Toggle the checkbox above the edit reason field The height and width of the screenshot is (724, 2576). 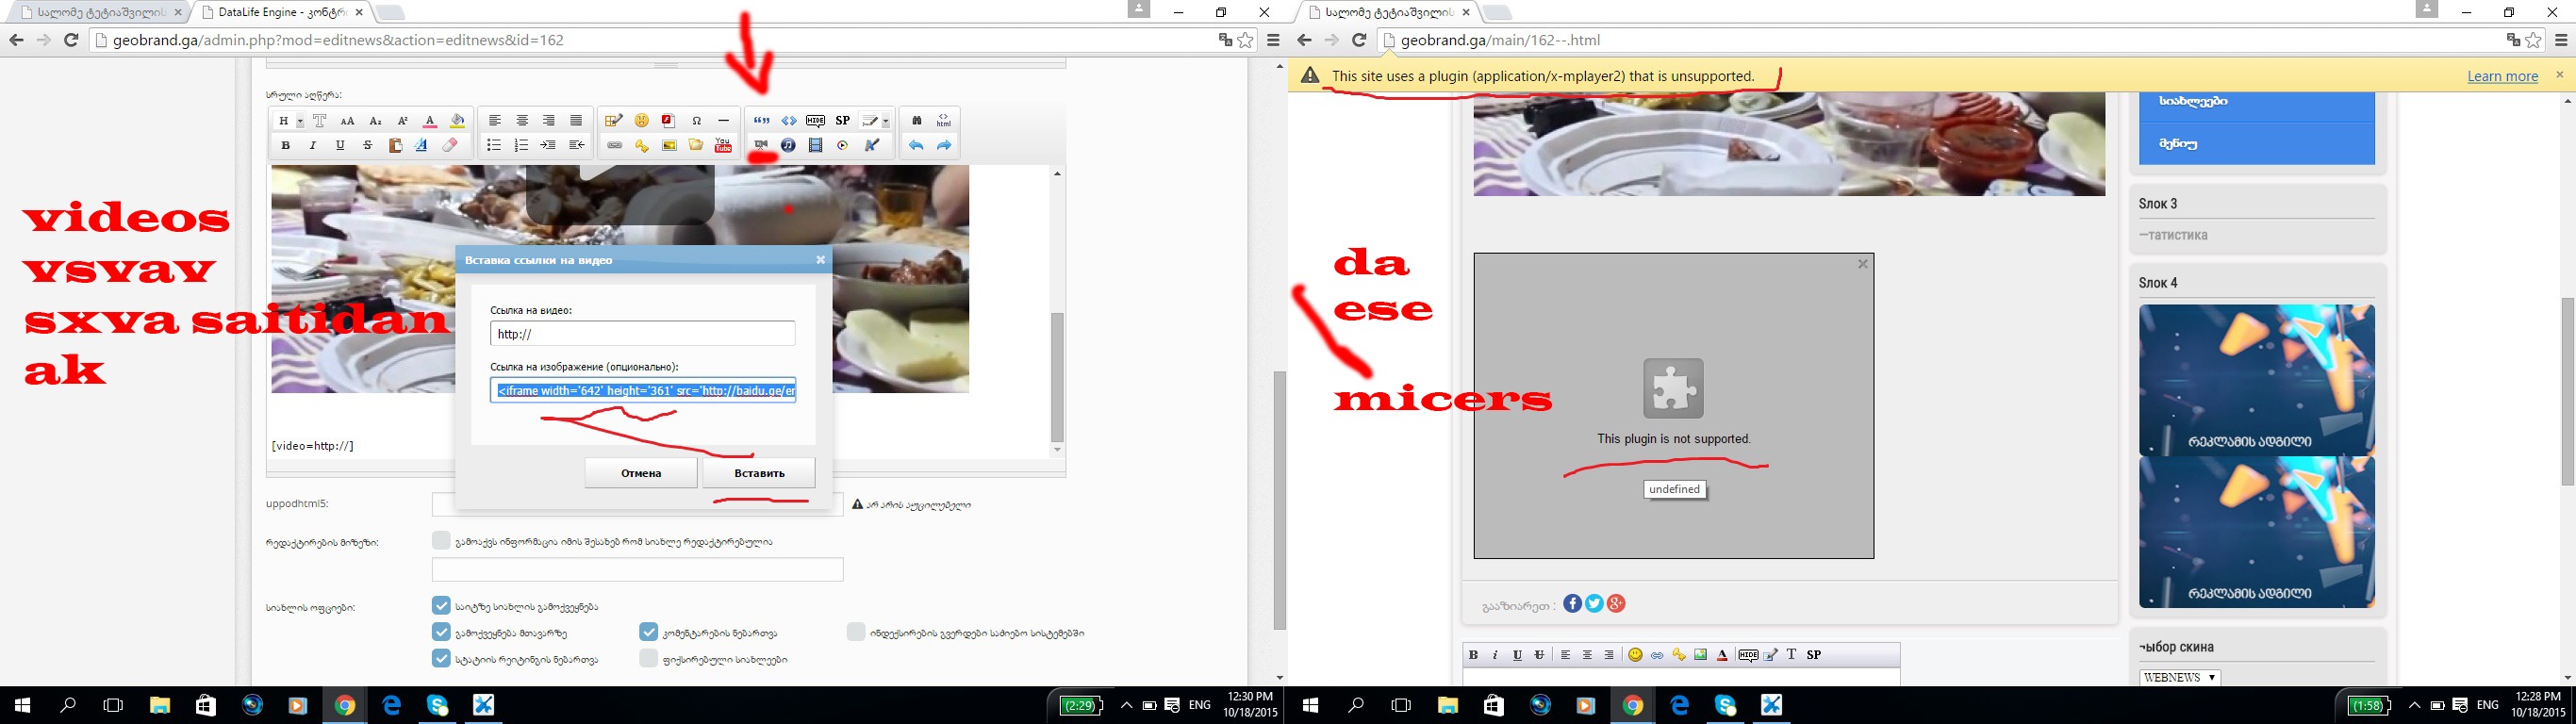(441, 540)
